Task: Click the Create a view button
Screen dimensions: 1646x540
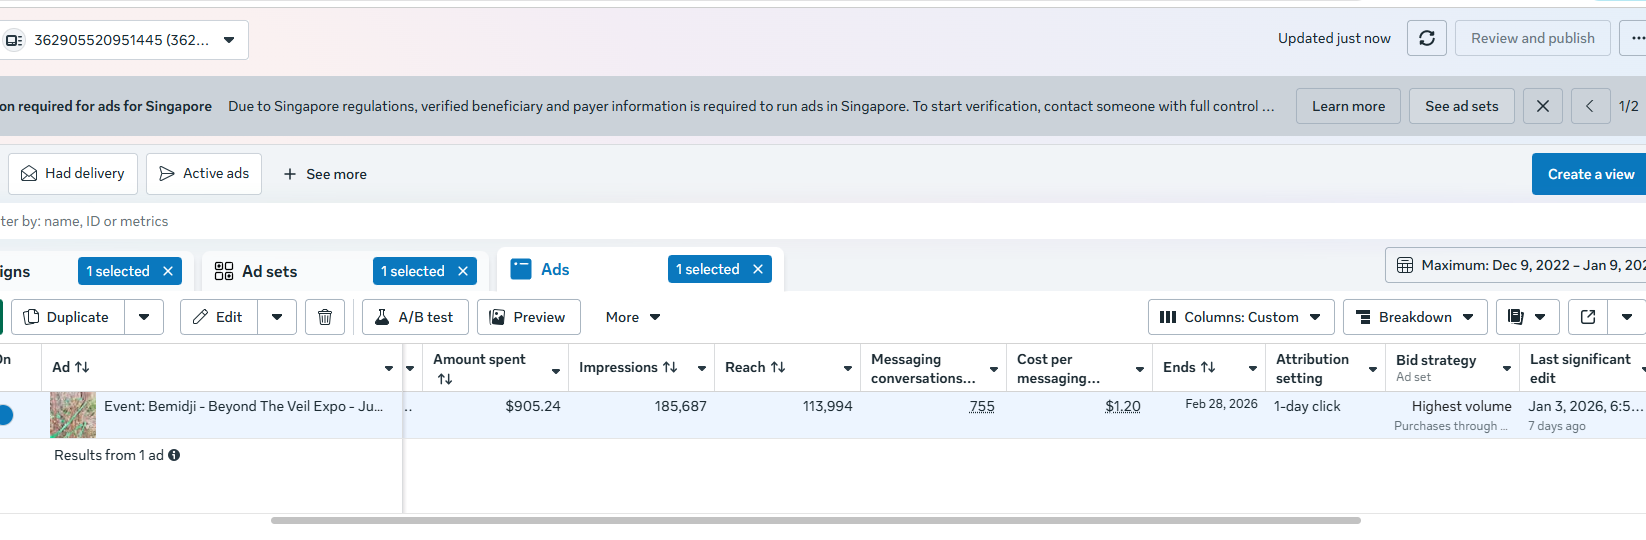Action: click(x=1590, y=174)
